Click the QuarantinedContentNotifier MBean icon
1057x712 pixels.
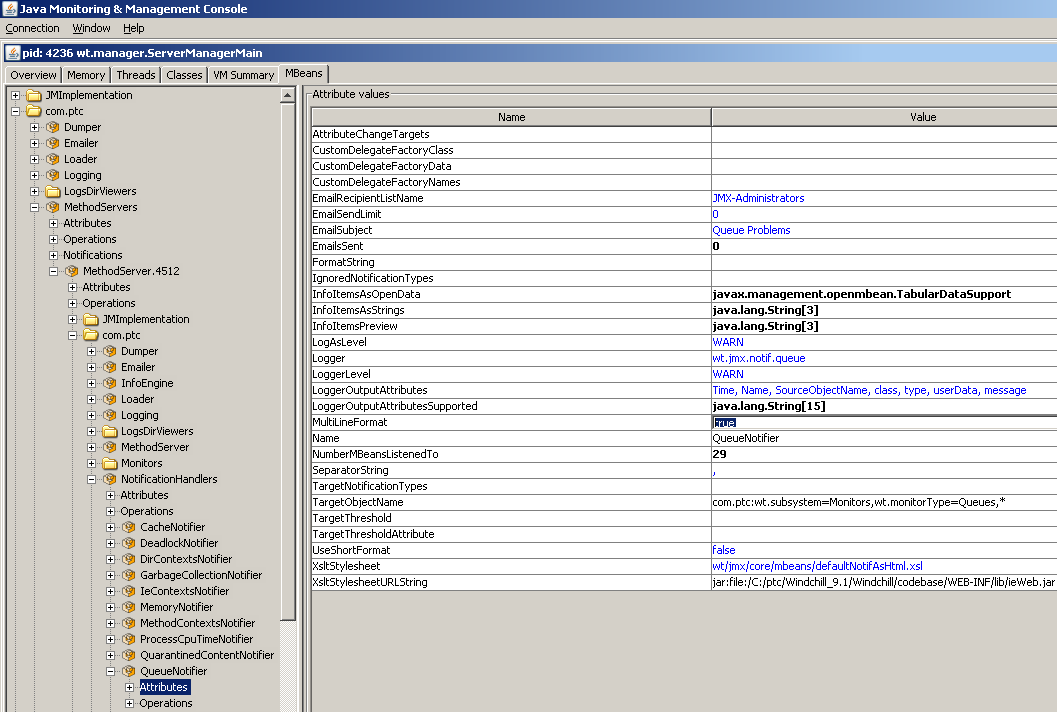pyautogui.click(x=129, y=655)
